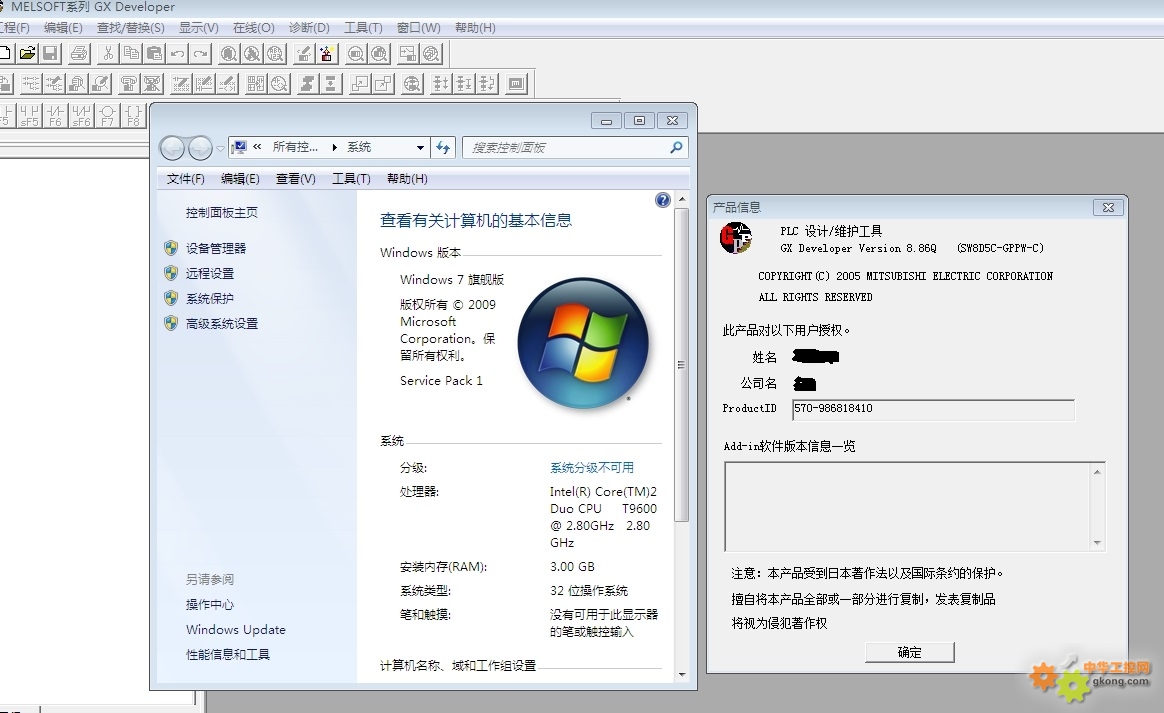Open the 窗口(W) menu

click(419, 27)
